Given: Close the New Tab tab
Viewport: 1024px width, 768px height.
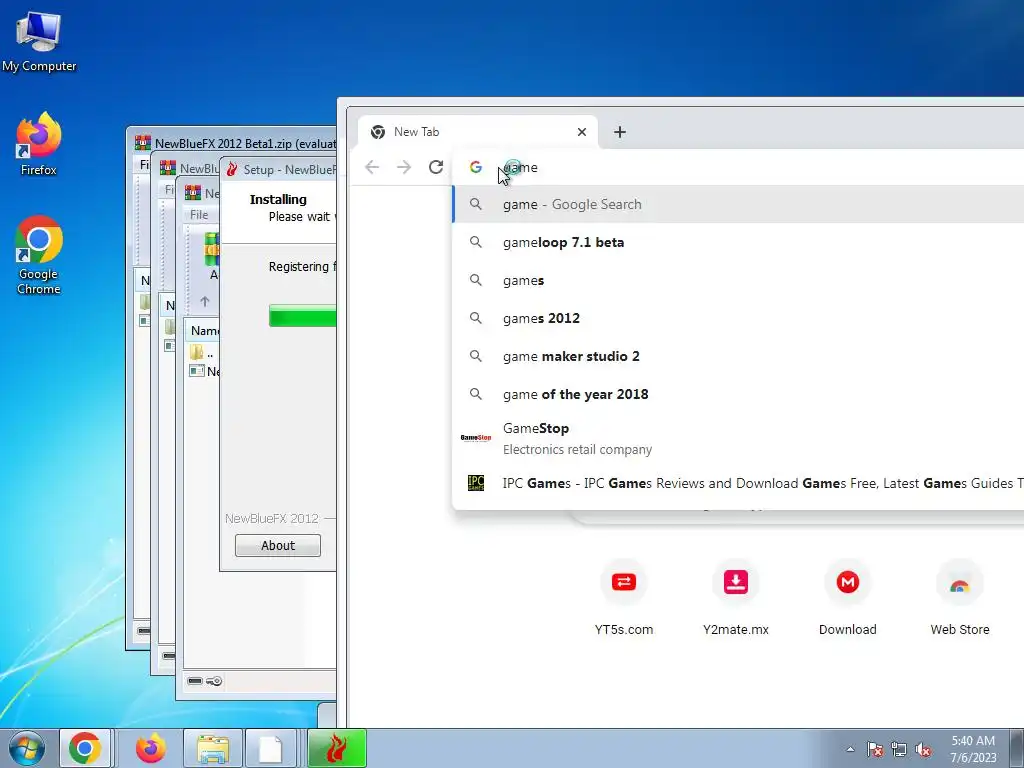Looking at the screenshot, I should 581,132.
